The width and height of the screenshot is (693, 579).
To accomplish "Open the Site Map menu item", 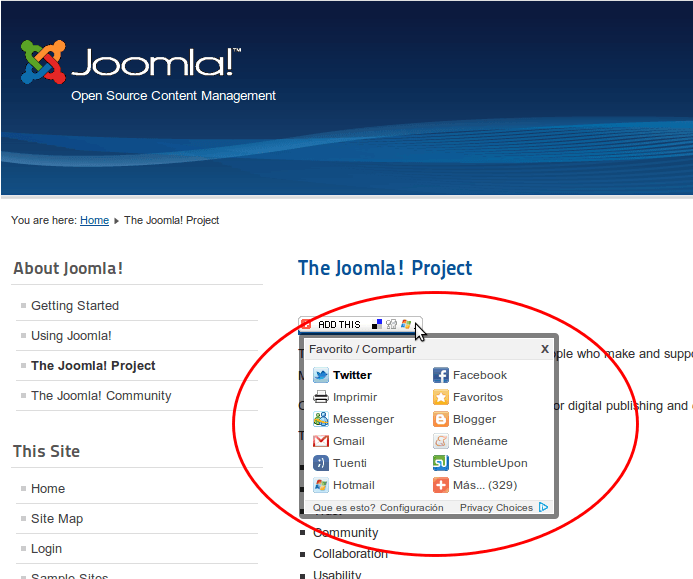I will (57, 518).
